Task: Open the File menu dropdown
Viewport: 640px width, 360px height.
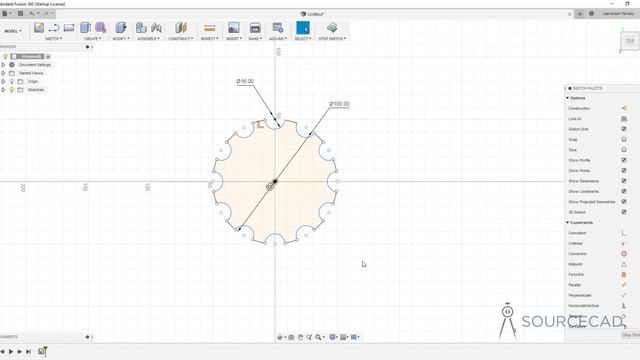Action: click(x=6, y=13)
